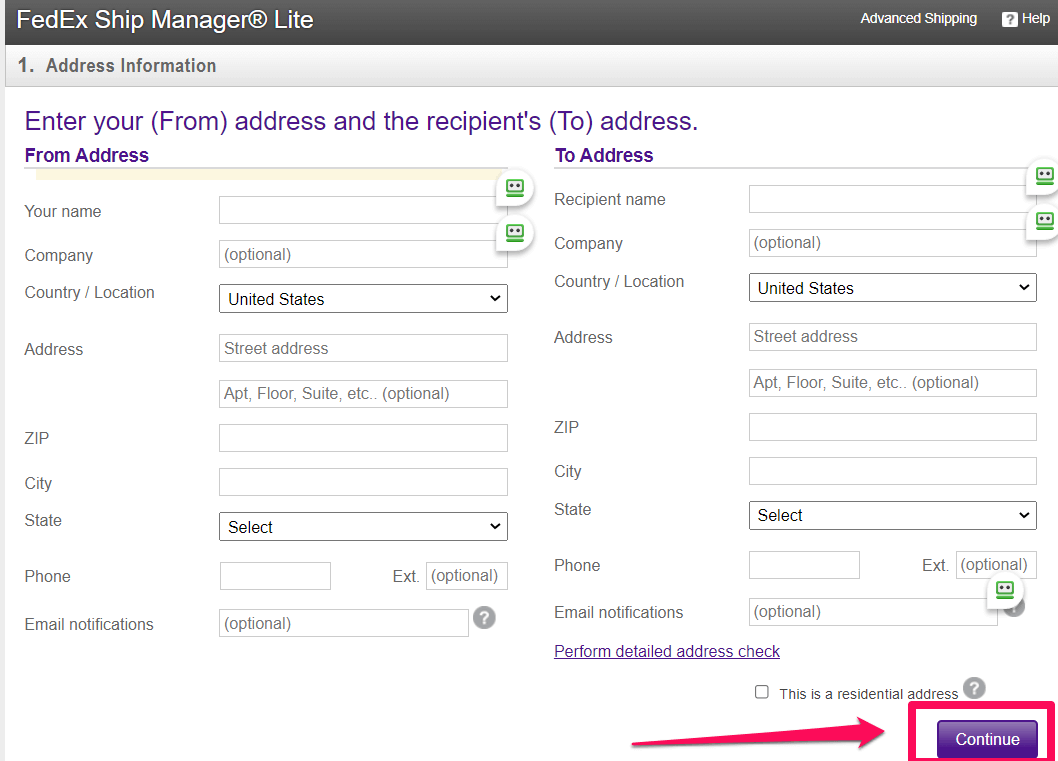
Task: Expand the From State select dropdown
Action: tap(363, 527)
